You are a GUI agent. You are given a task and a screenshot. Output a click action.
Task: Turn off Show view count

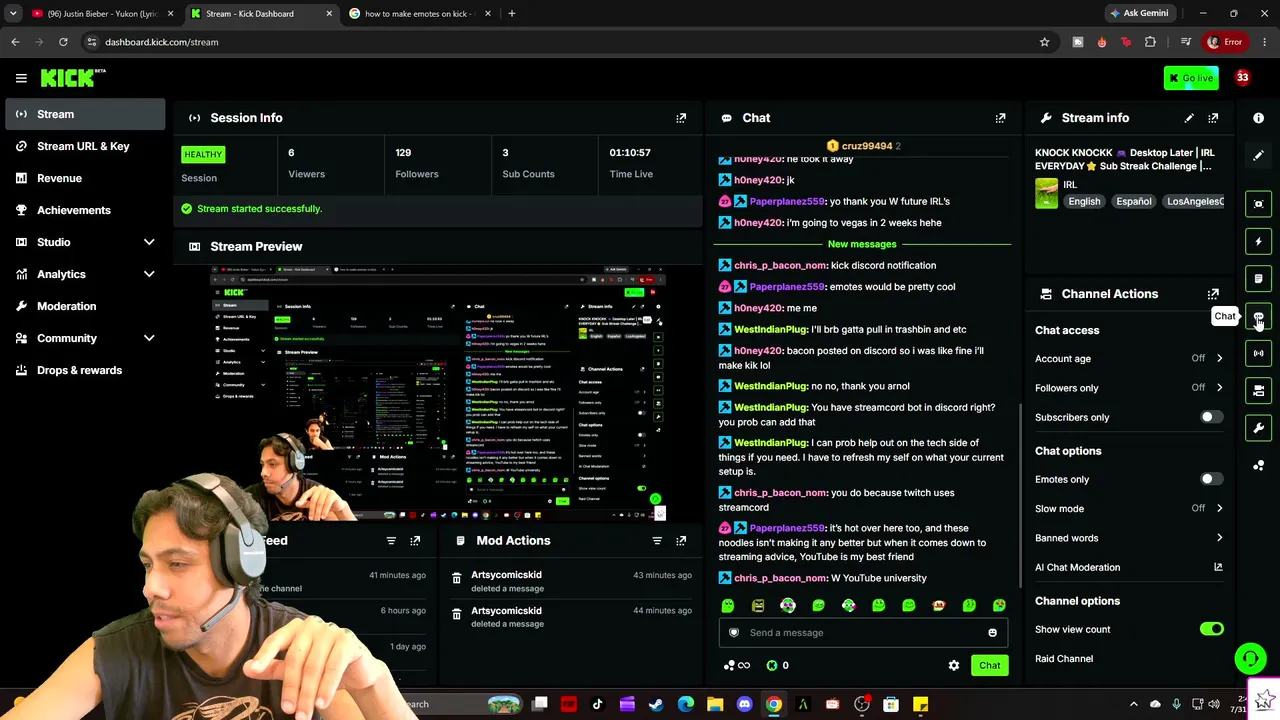pyautogui.click(x=1211, y=629)
